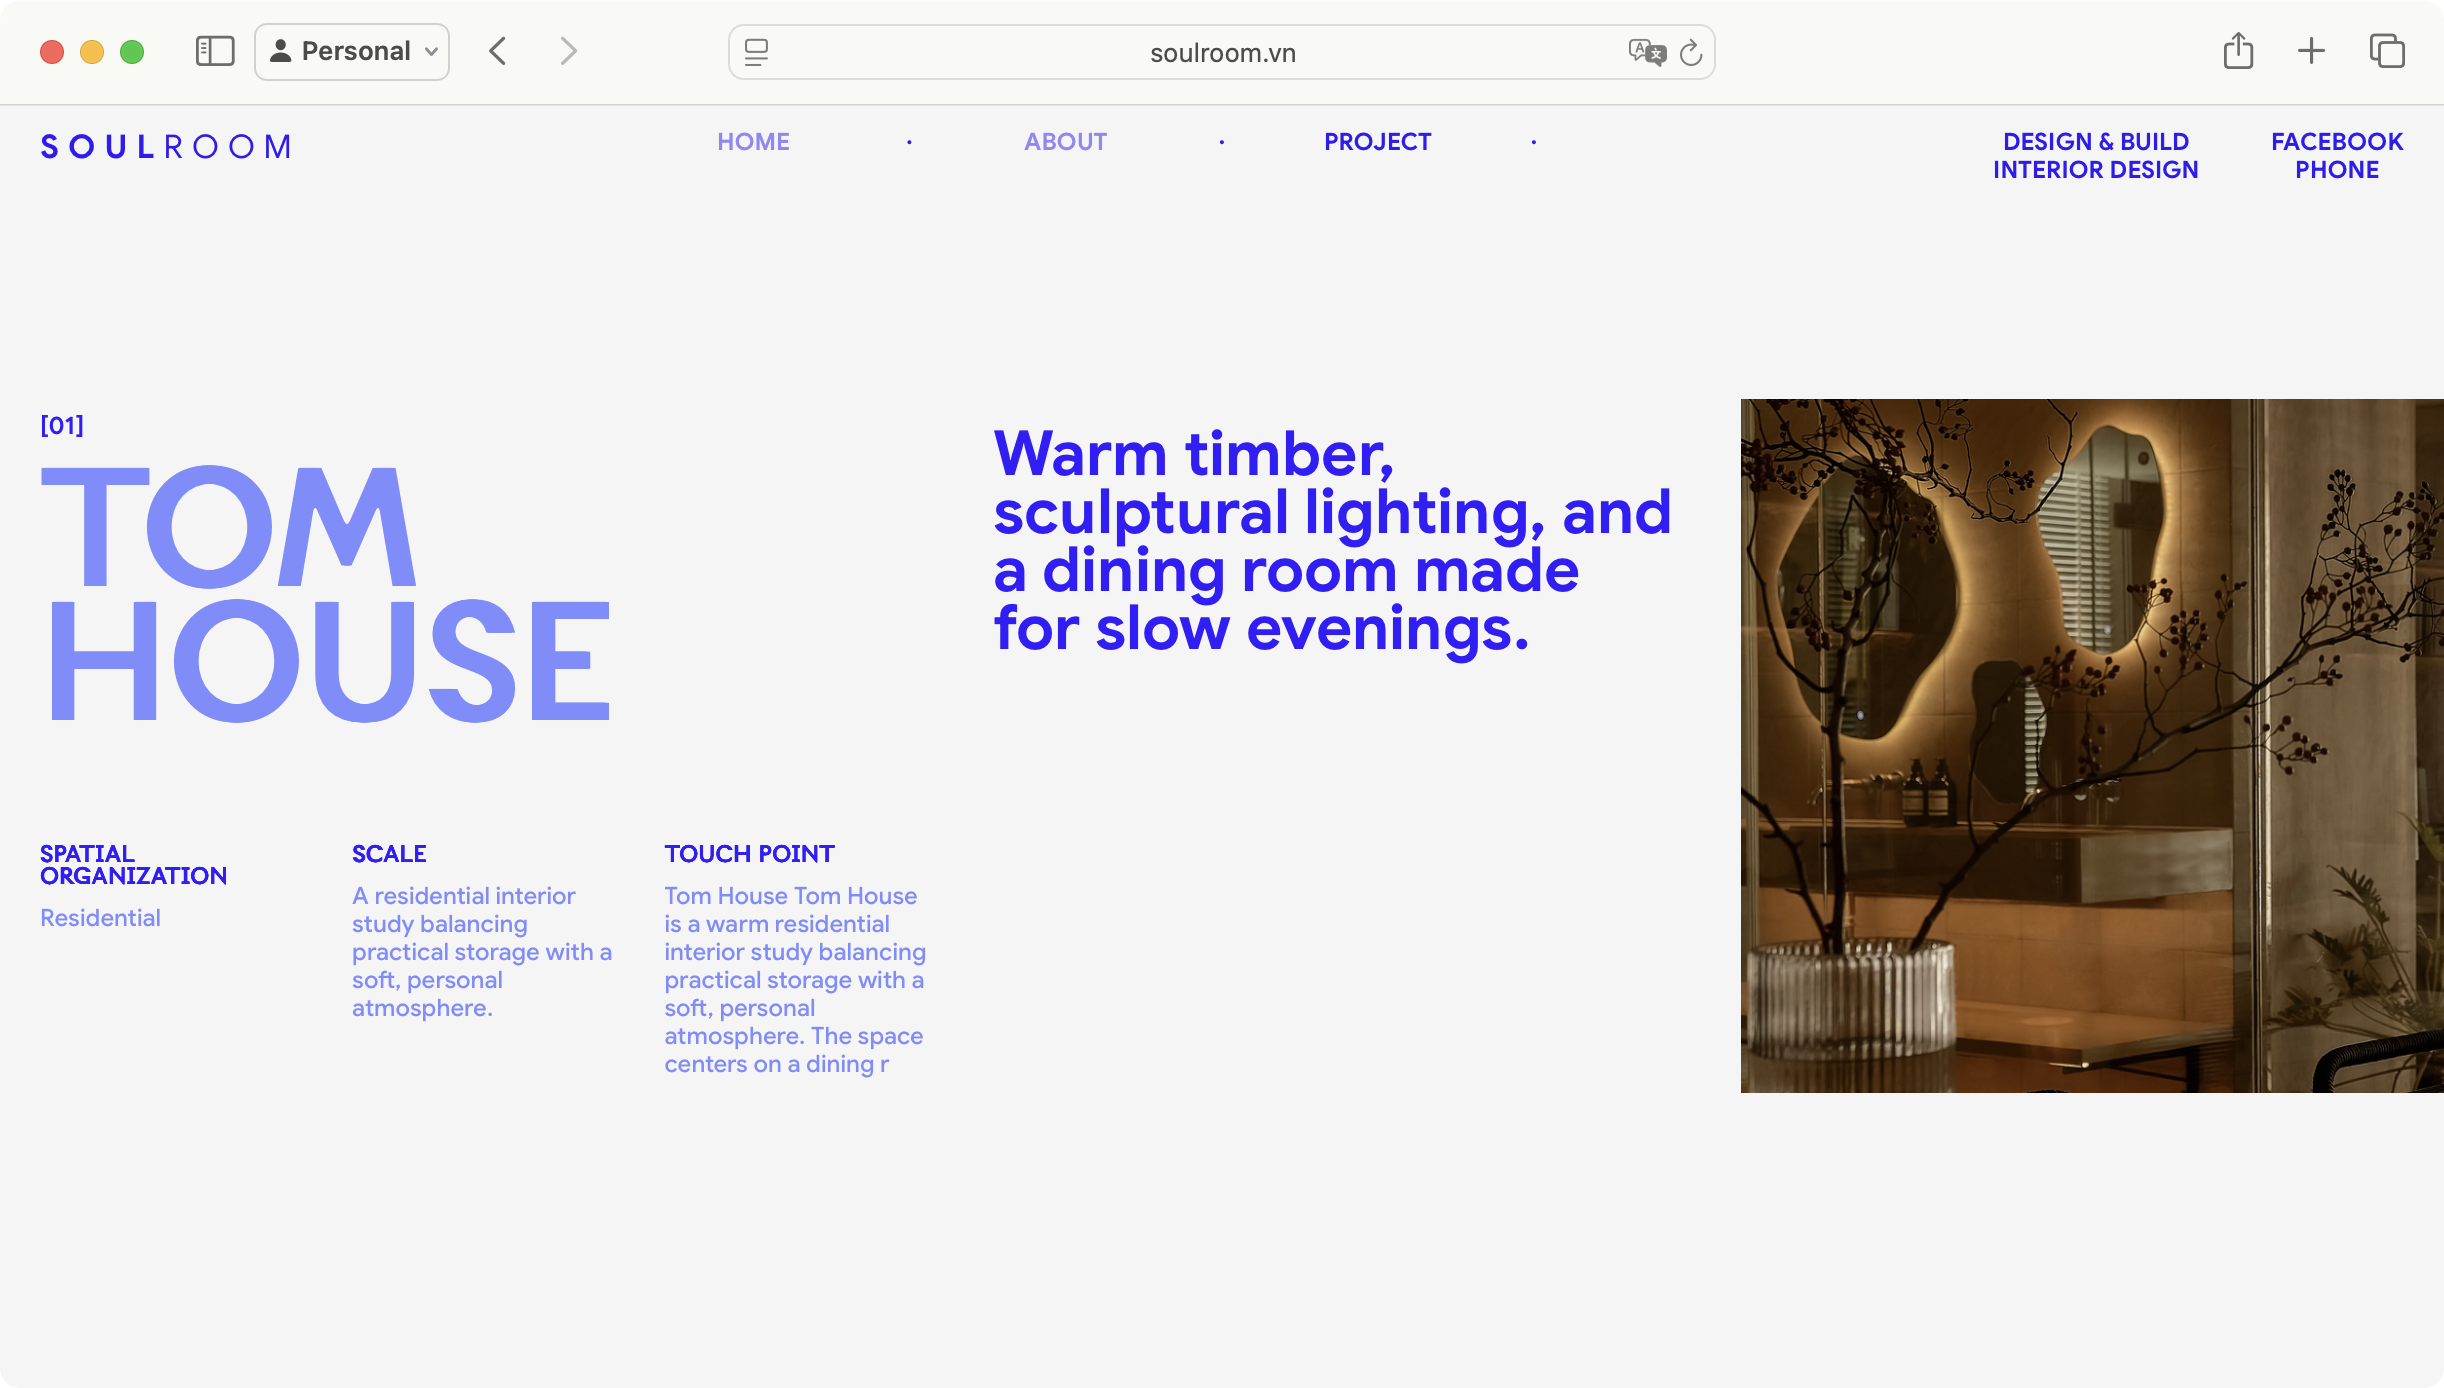
Task: Click the Tom House description paragraph
Action: (795, 980)
